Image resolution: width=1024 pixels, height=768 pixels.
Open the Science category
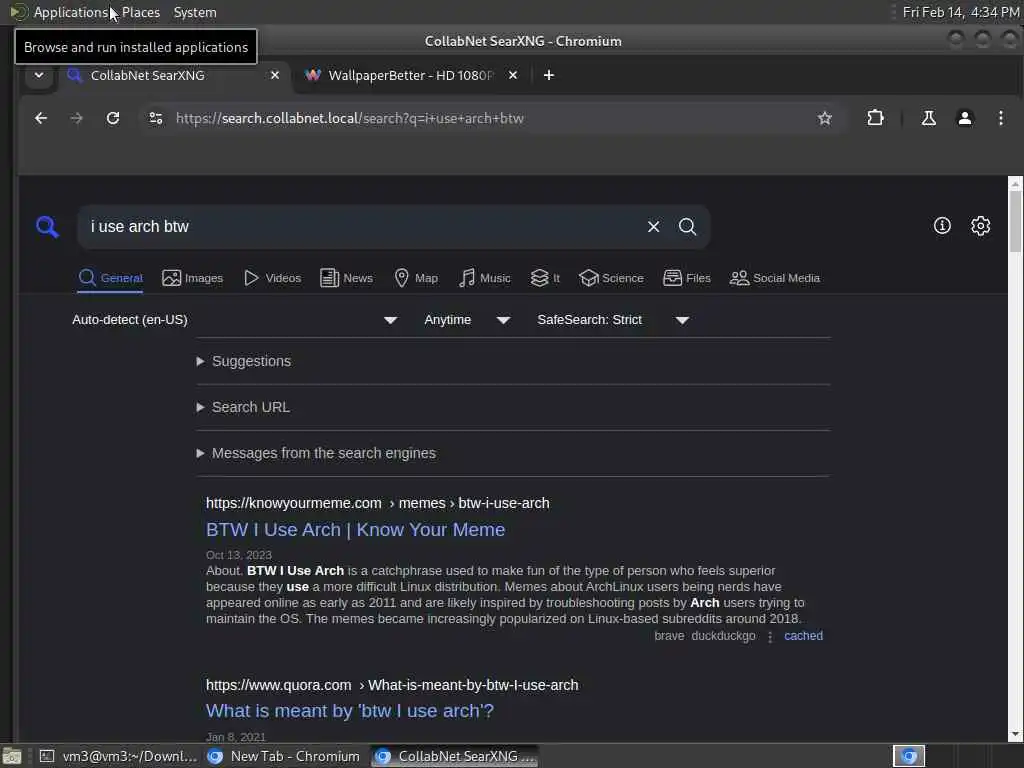pyautogui.click(x=612, y=278)
